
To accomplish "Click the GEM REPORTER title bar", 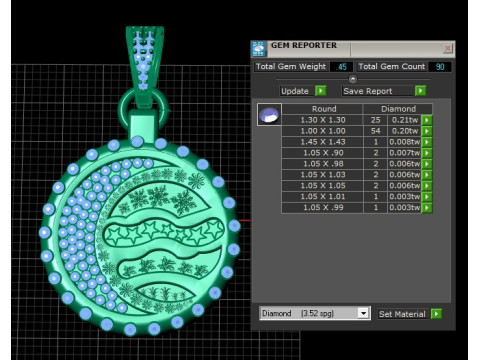I will pos(353,49).
